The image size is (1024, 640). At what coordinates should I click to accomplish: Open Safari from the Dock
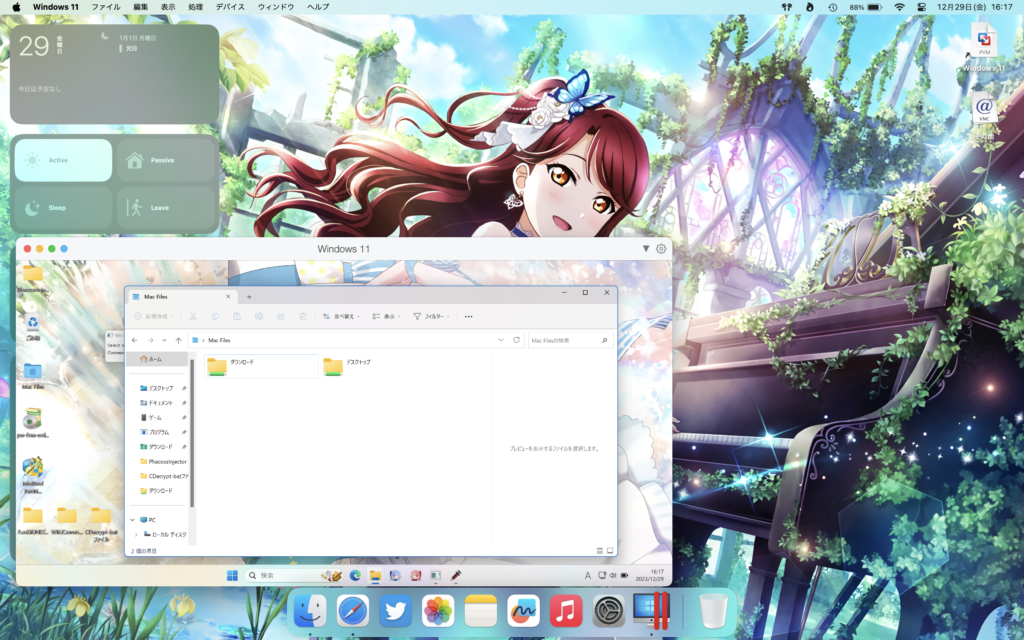point(353,610)
